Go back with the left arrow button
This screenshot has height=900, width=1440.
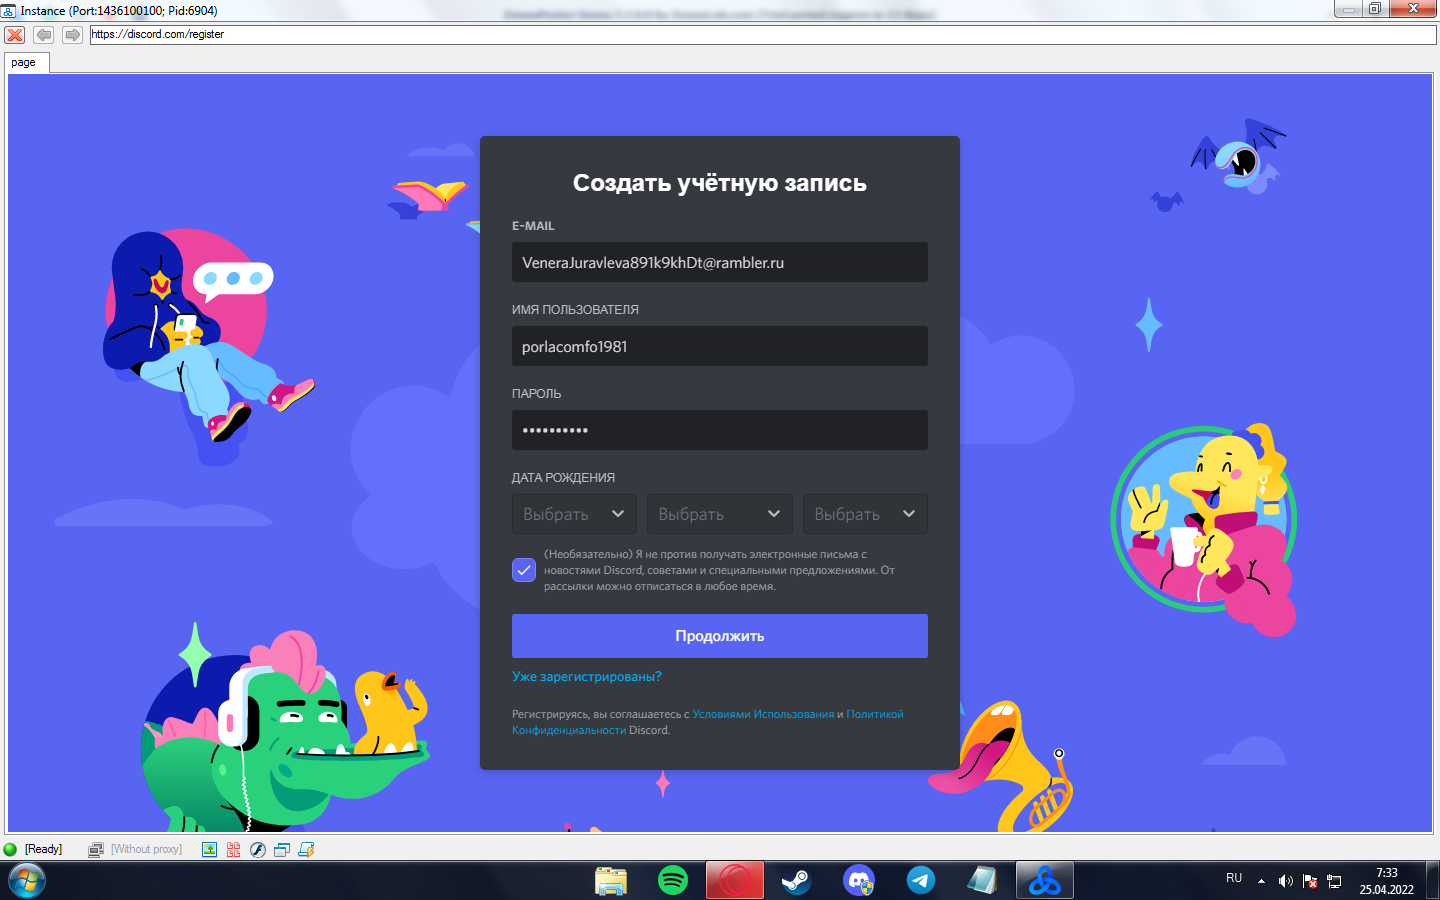coord(43,35)
